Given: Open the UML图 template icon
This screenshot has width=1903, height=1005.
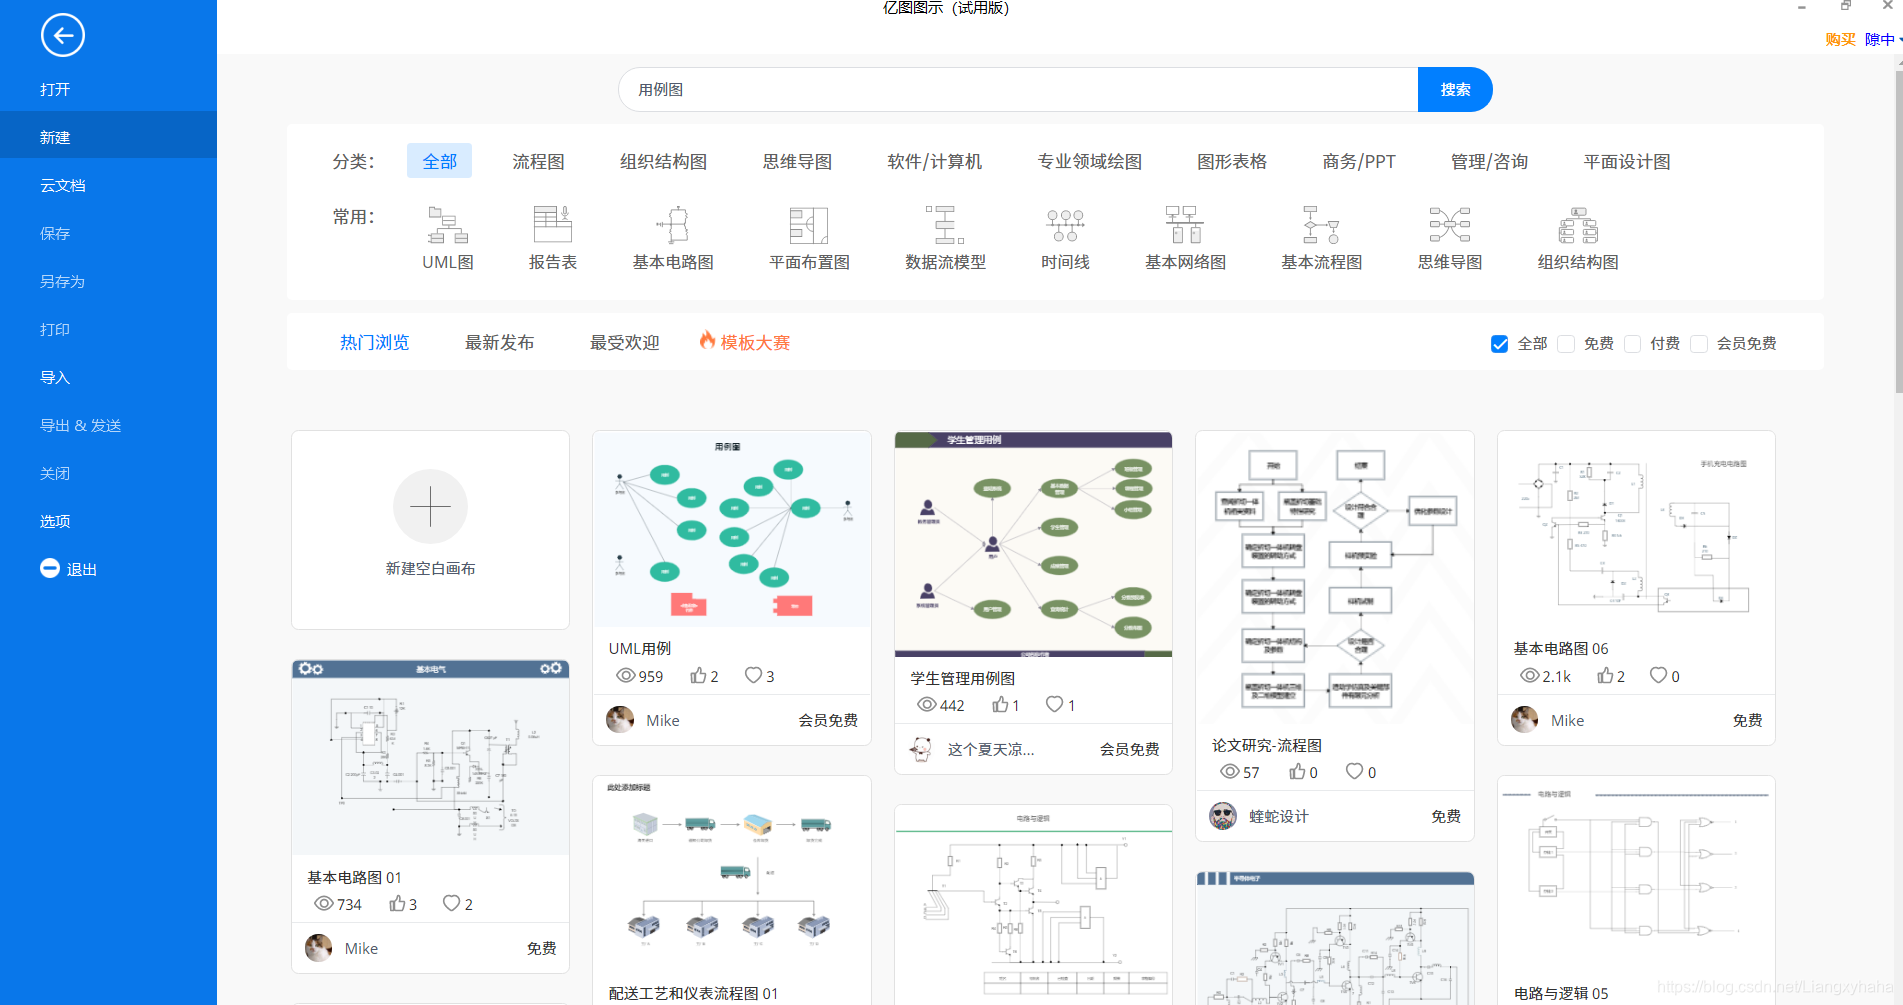Looking at the screenshot, I should (447, 225).
